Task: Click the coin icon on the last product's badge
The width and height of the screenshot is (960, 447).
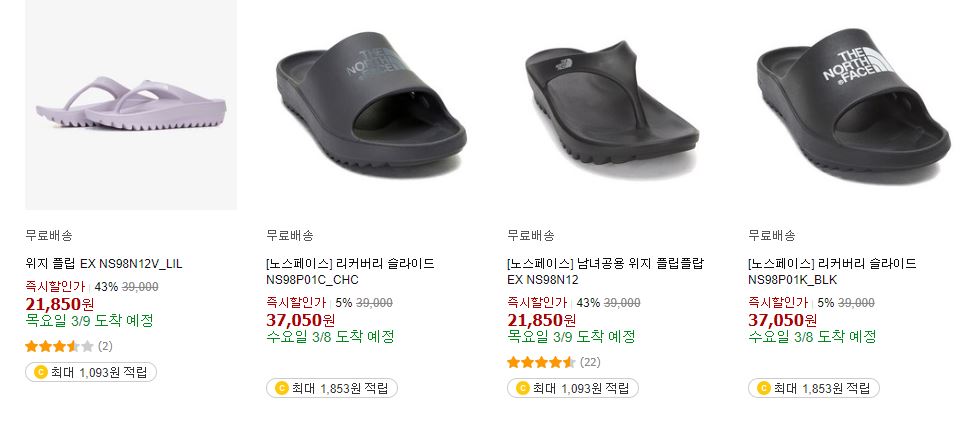Action: (x=764, y=388)
